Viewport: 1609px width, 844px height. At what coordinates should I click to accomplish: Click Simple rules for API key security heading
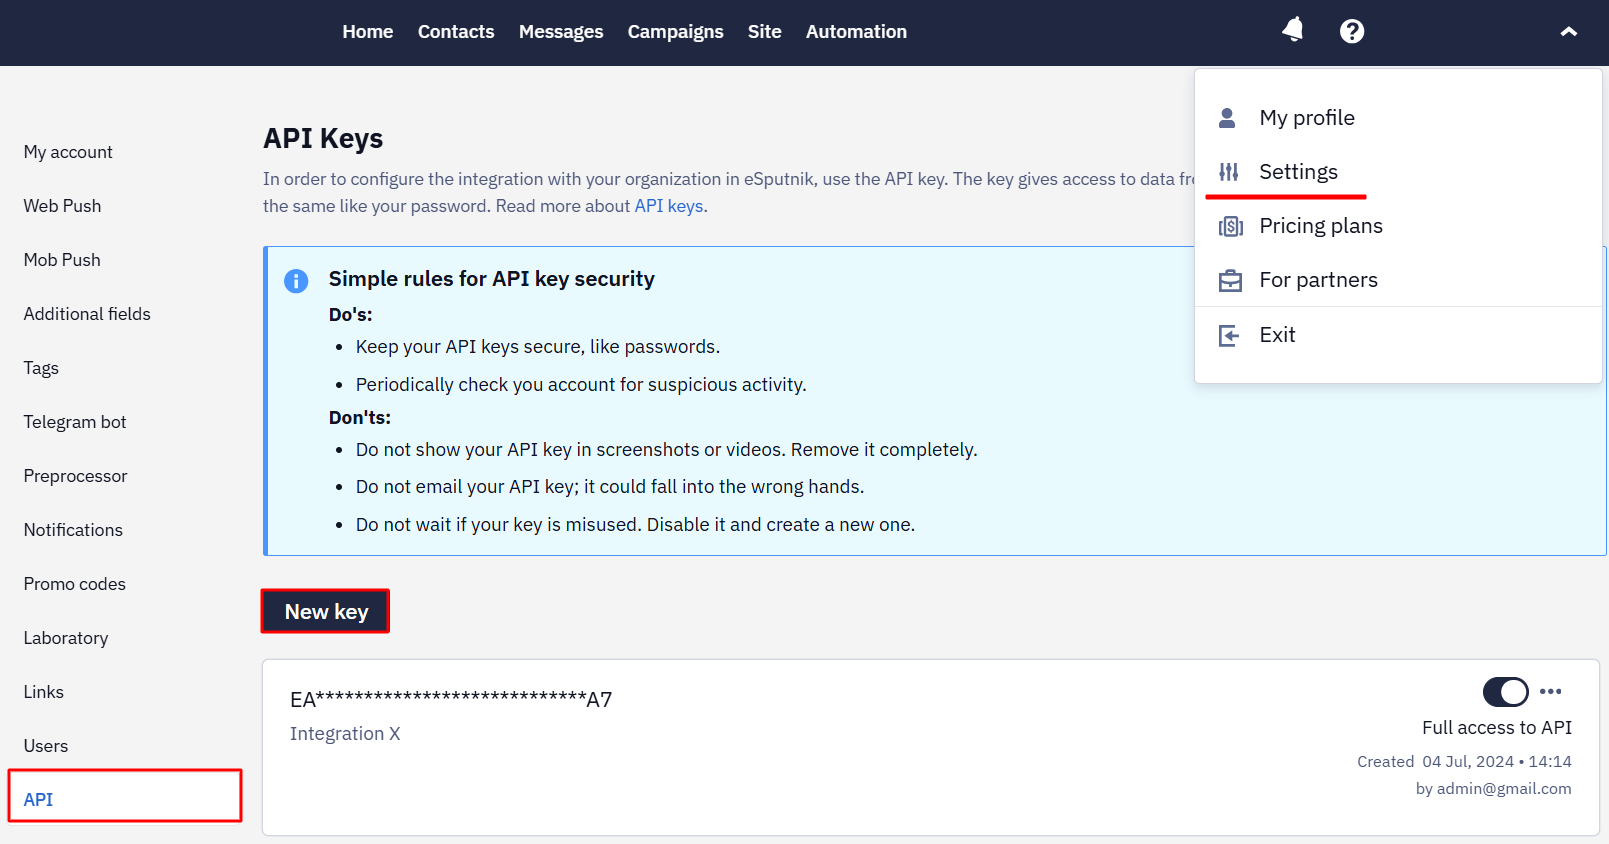pos(492,279)
